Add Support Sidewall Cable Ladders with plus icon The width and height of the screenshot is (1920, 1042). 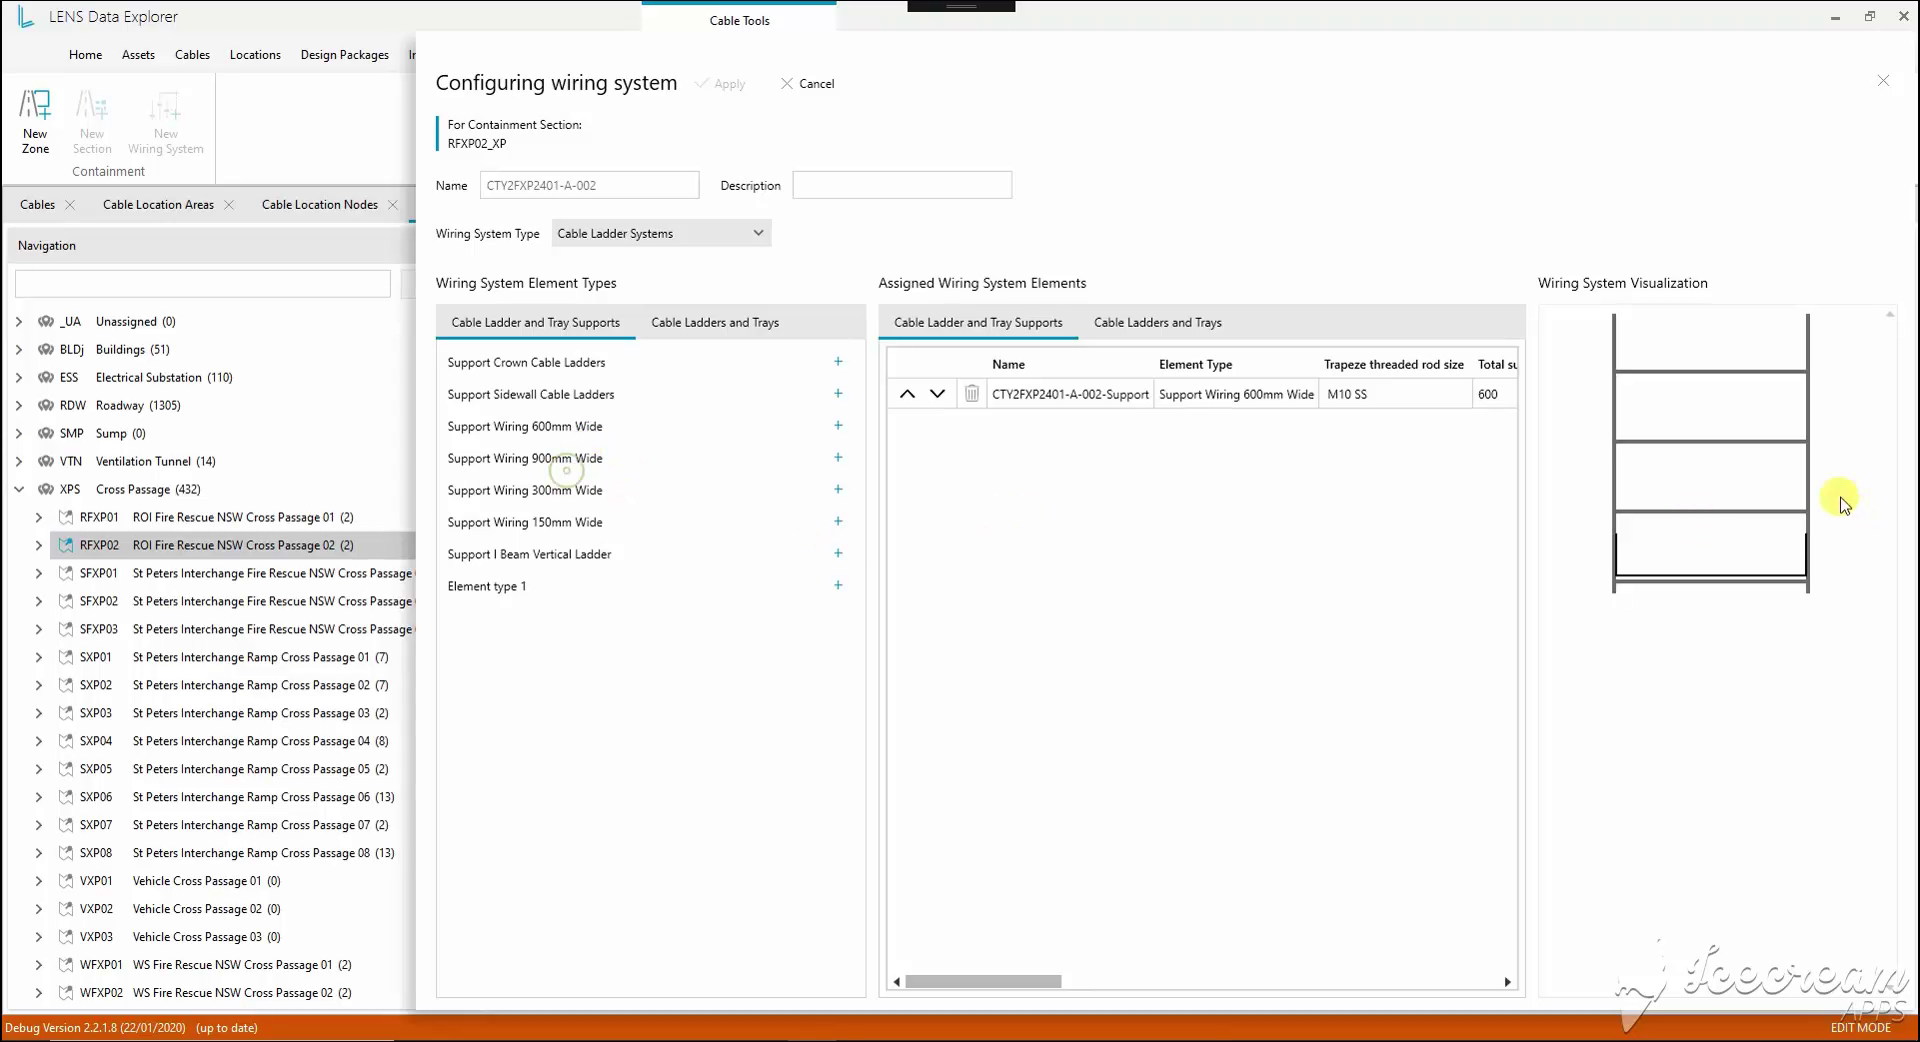[x=838, y=394]
